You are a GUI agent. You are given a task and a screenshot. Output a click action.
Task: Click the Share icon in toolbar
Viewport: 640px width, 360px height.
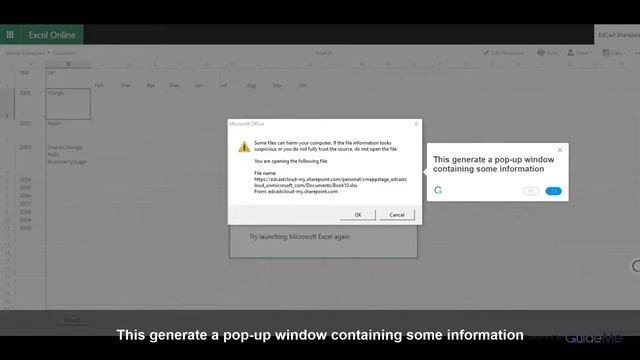pyautogui.click(x=571, y=52)
